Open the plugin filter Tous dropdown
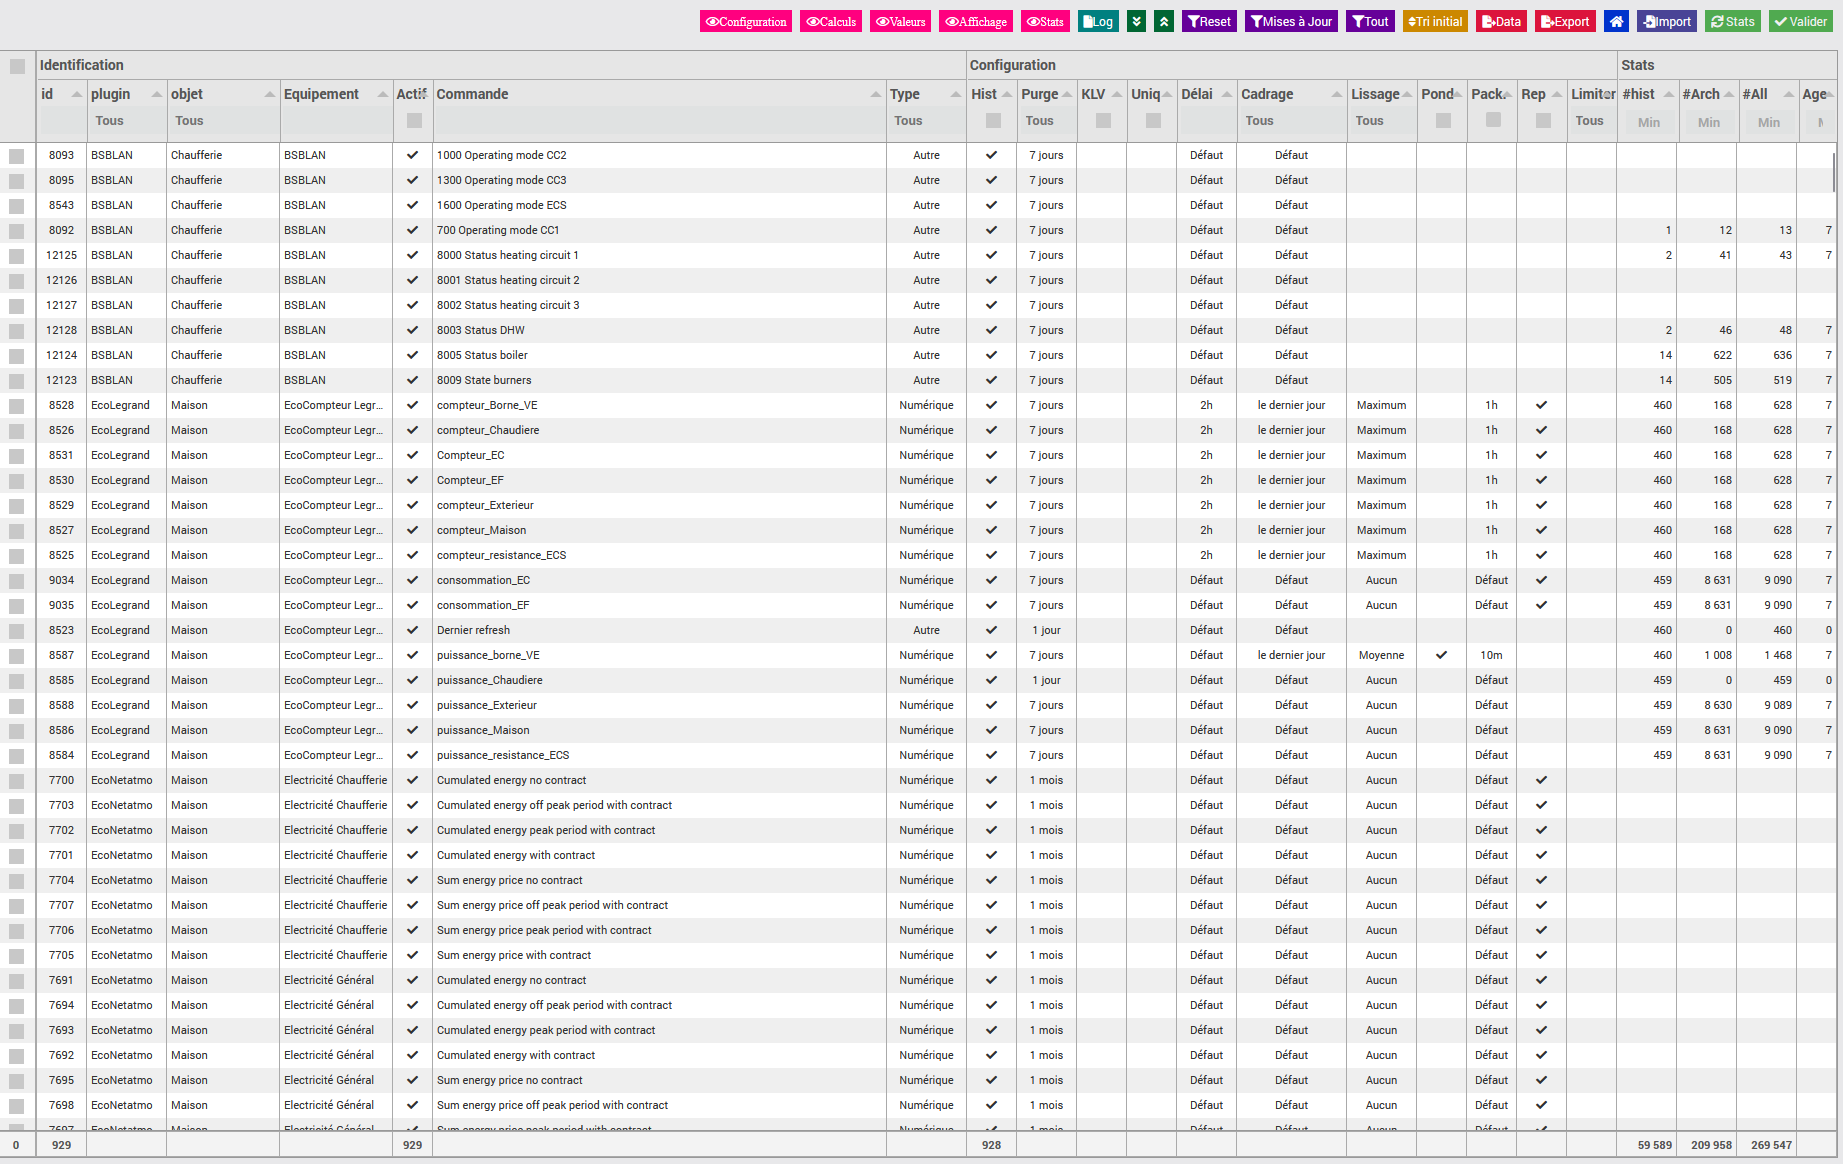 click(x=126, y=121)
